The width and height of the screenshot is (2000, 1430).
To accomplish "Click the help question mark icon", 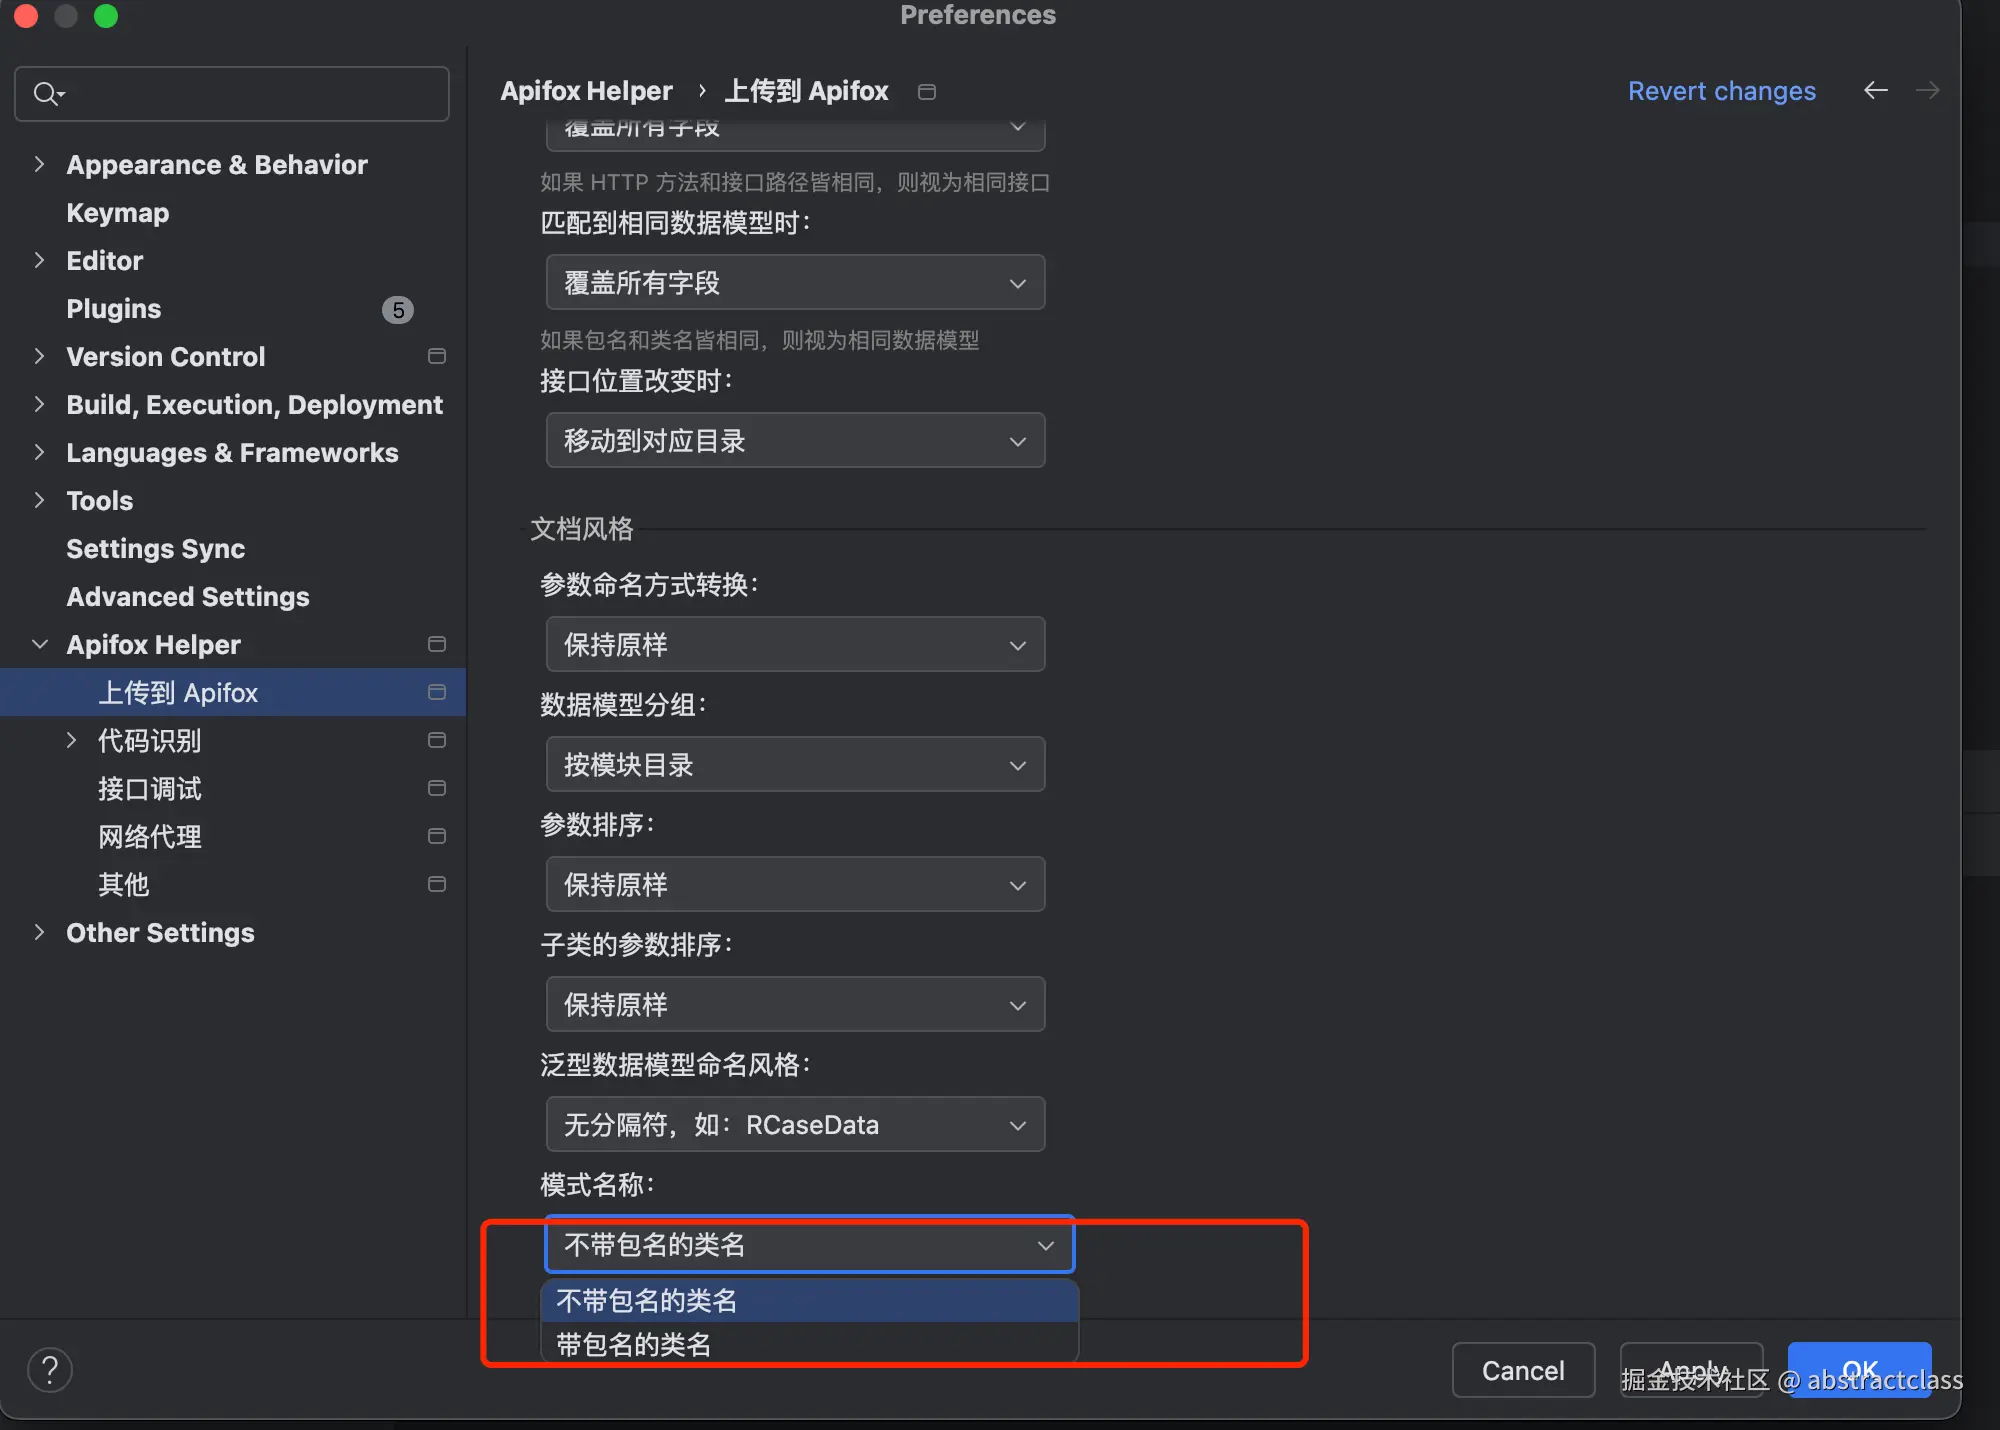I will 49,1369.
